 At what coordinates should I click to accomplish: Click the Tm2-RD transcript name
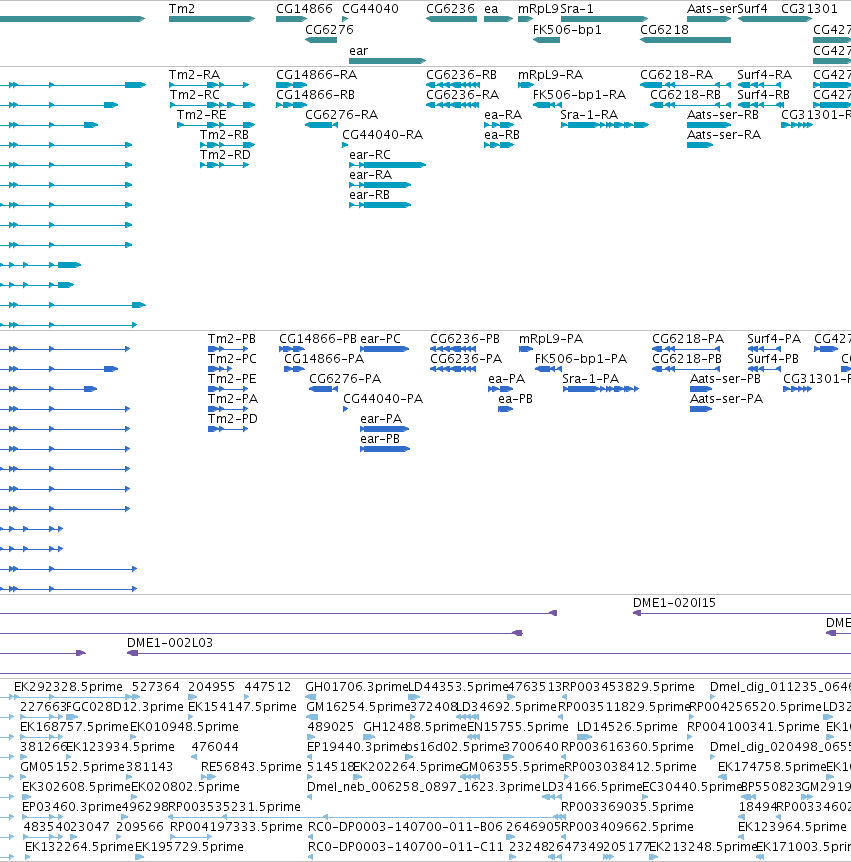[225, 155]
